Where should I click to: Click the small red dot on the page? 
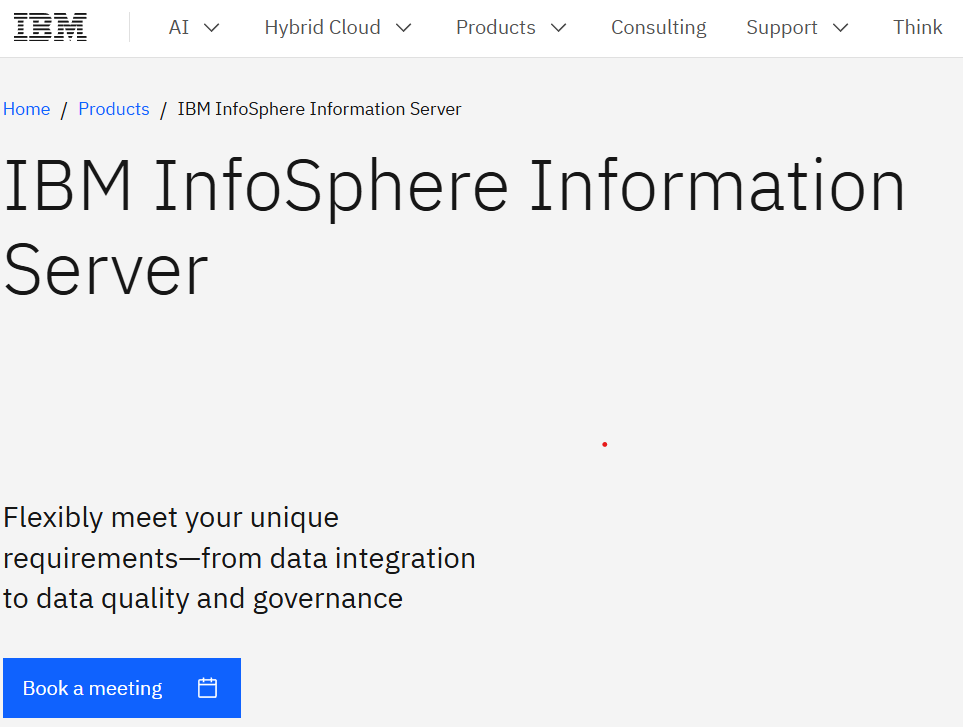pos(604,443)
